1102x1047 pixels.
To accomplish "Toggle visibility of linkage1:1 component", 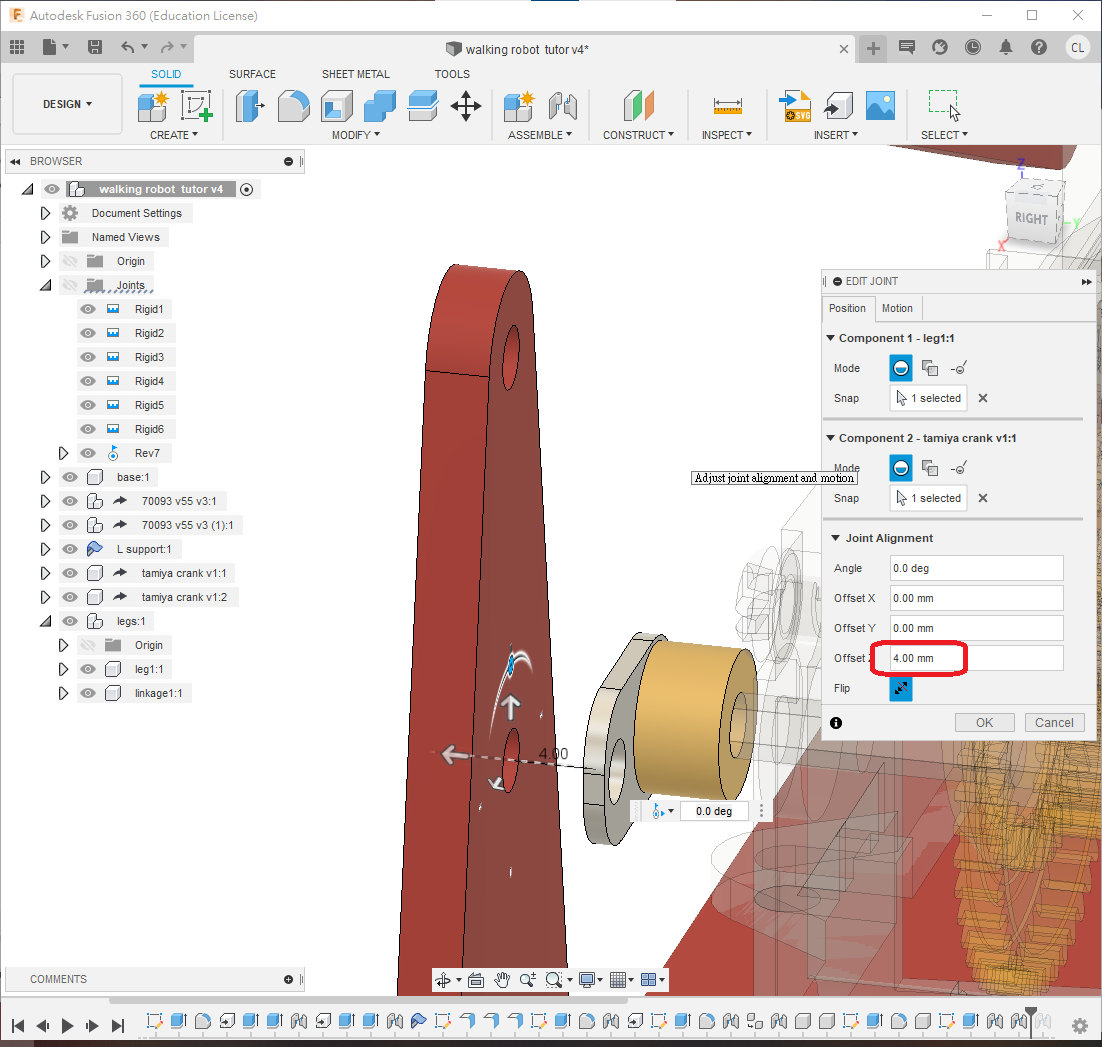I will (87, 693).
